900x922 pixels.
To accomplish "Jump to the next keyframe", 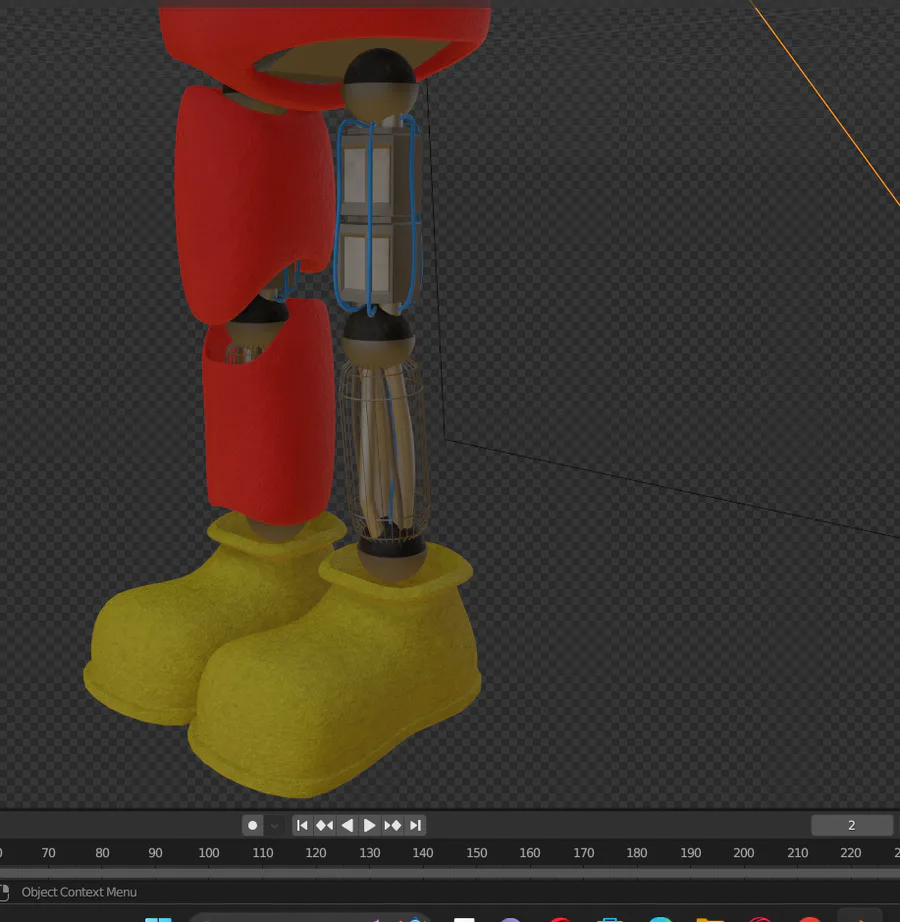I will (393, 826).
